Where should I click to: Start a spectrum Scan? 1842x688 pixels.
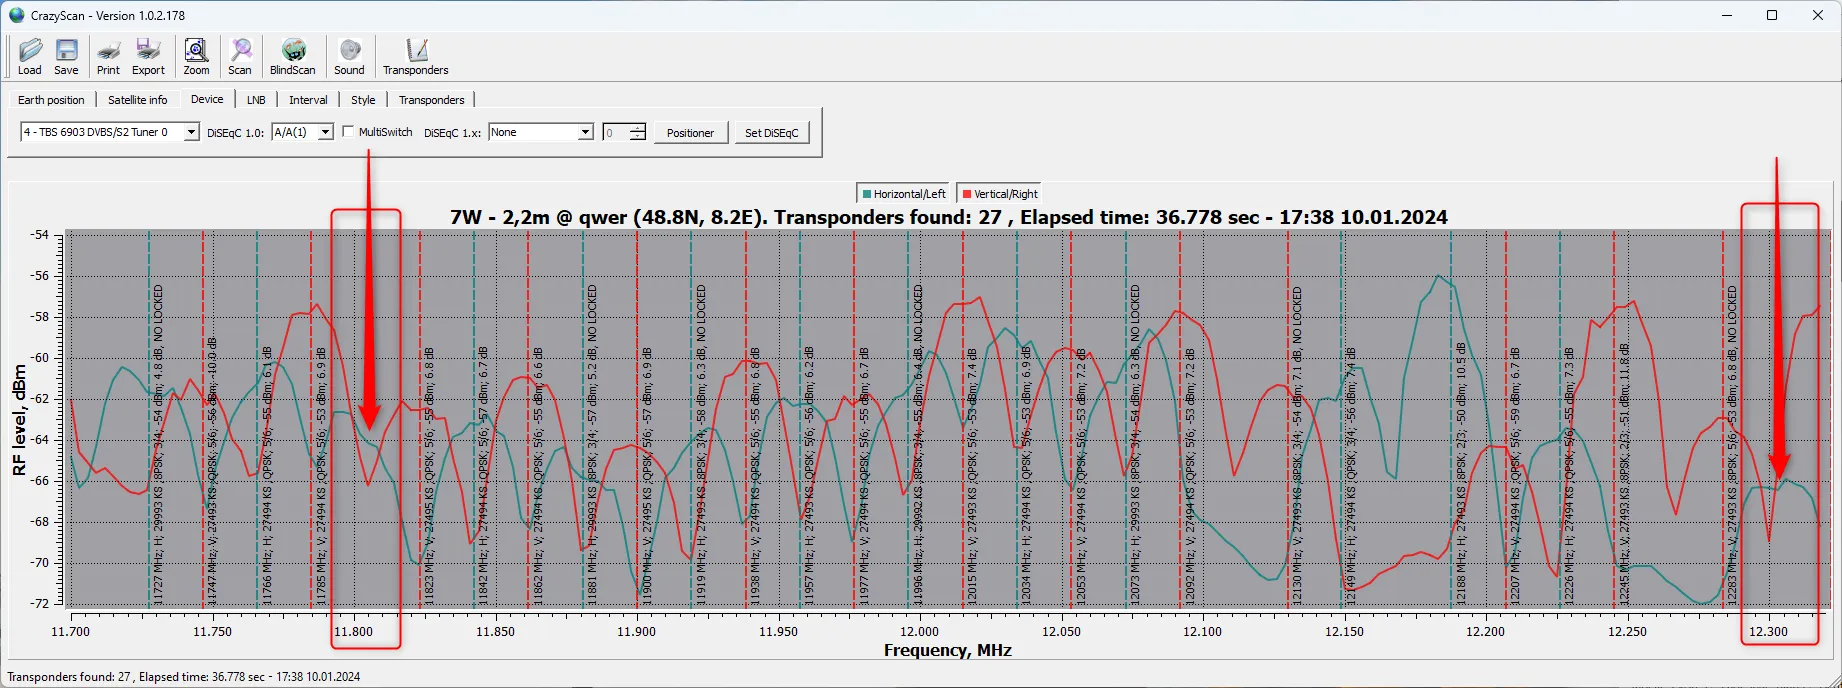(240, 56)
